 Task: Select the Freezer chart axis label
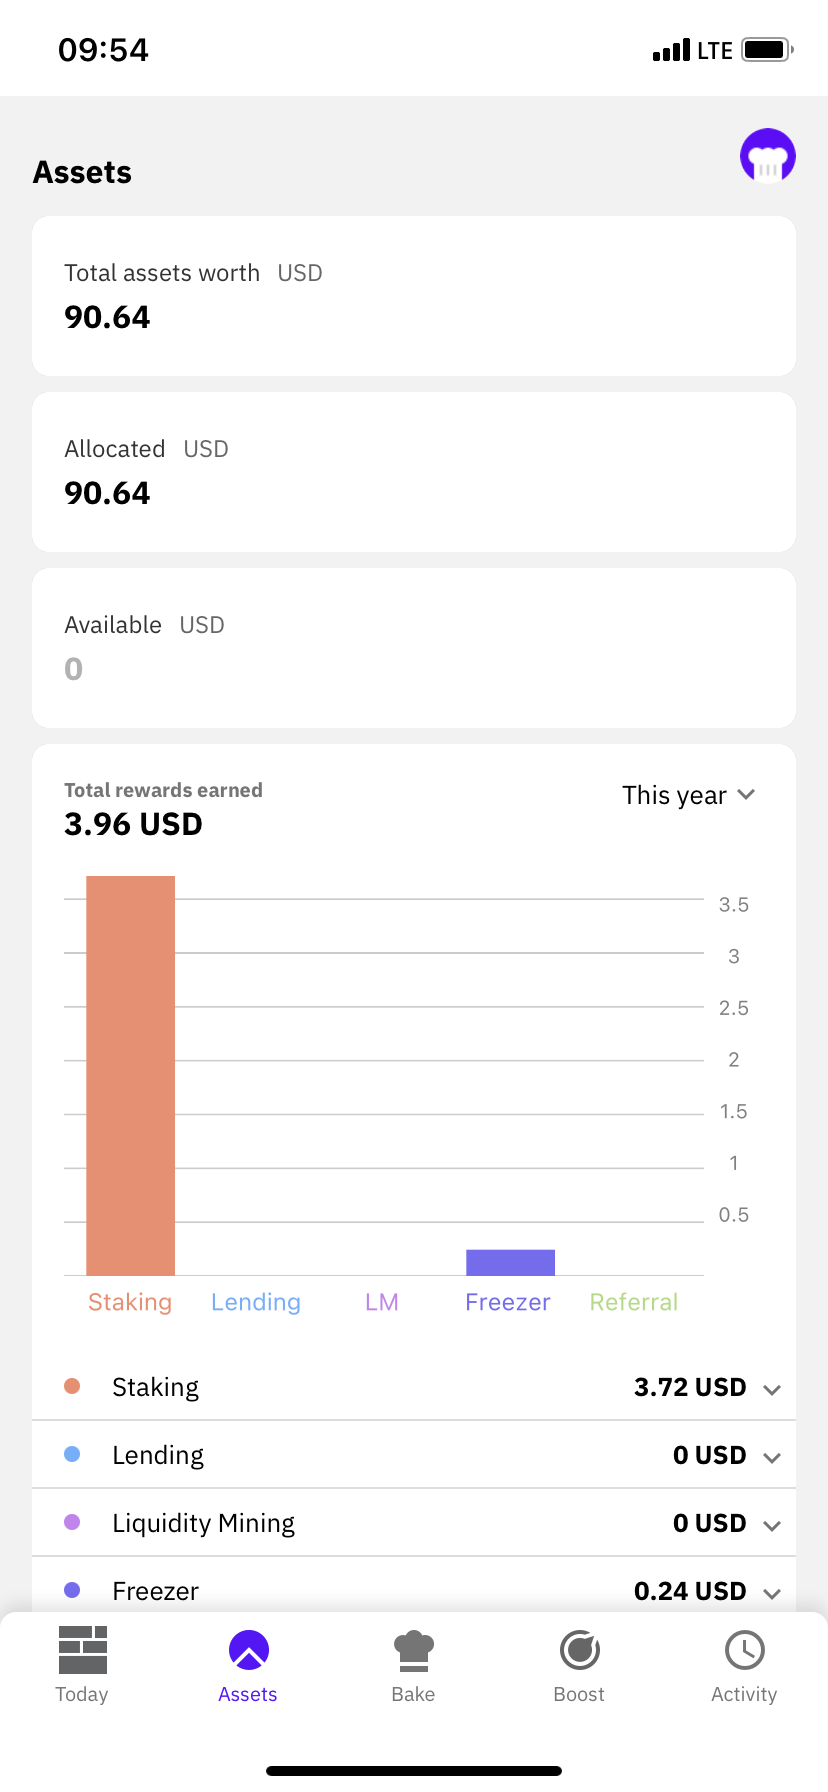pos(508,1302)
